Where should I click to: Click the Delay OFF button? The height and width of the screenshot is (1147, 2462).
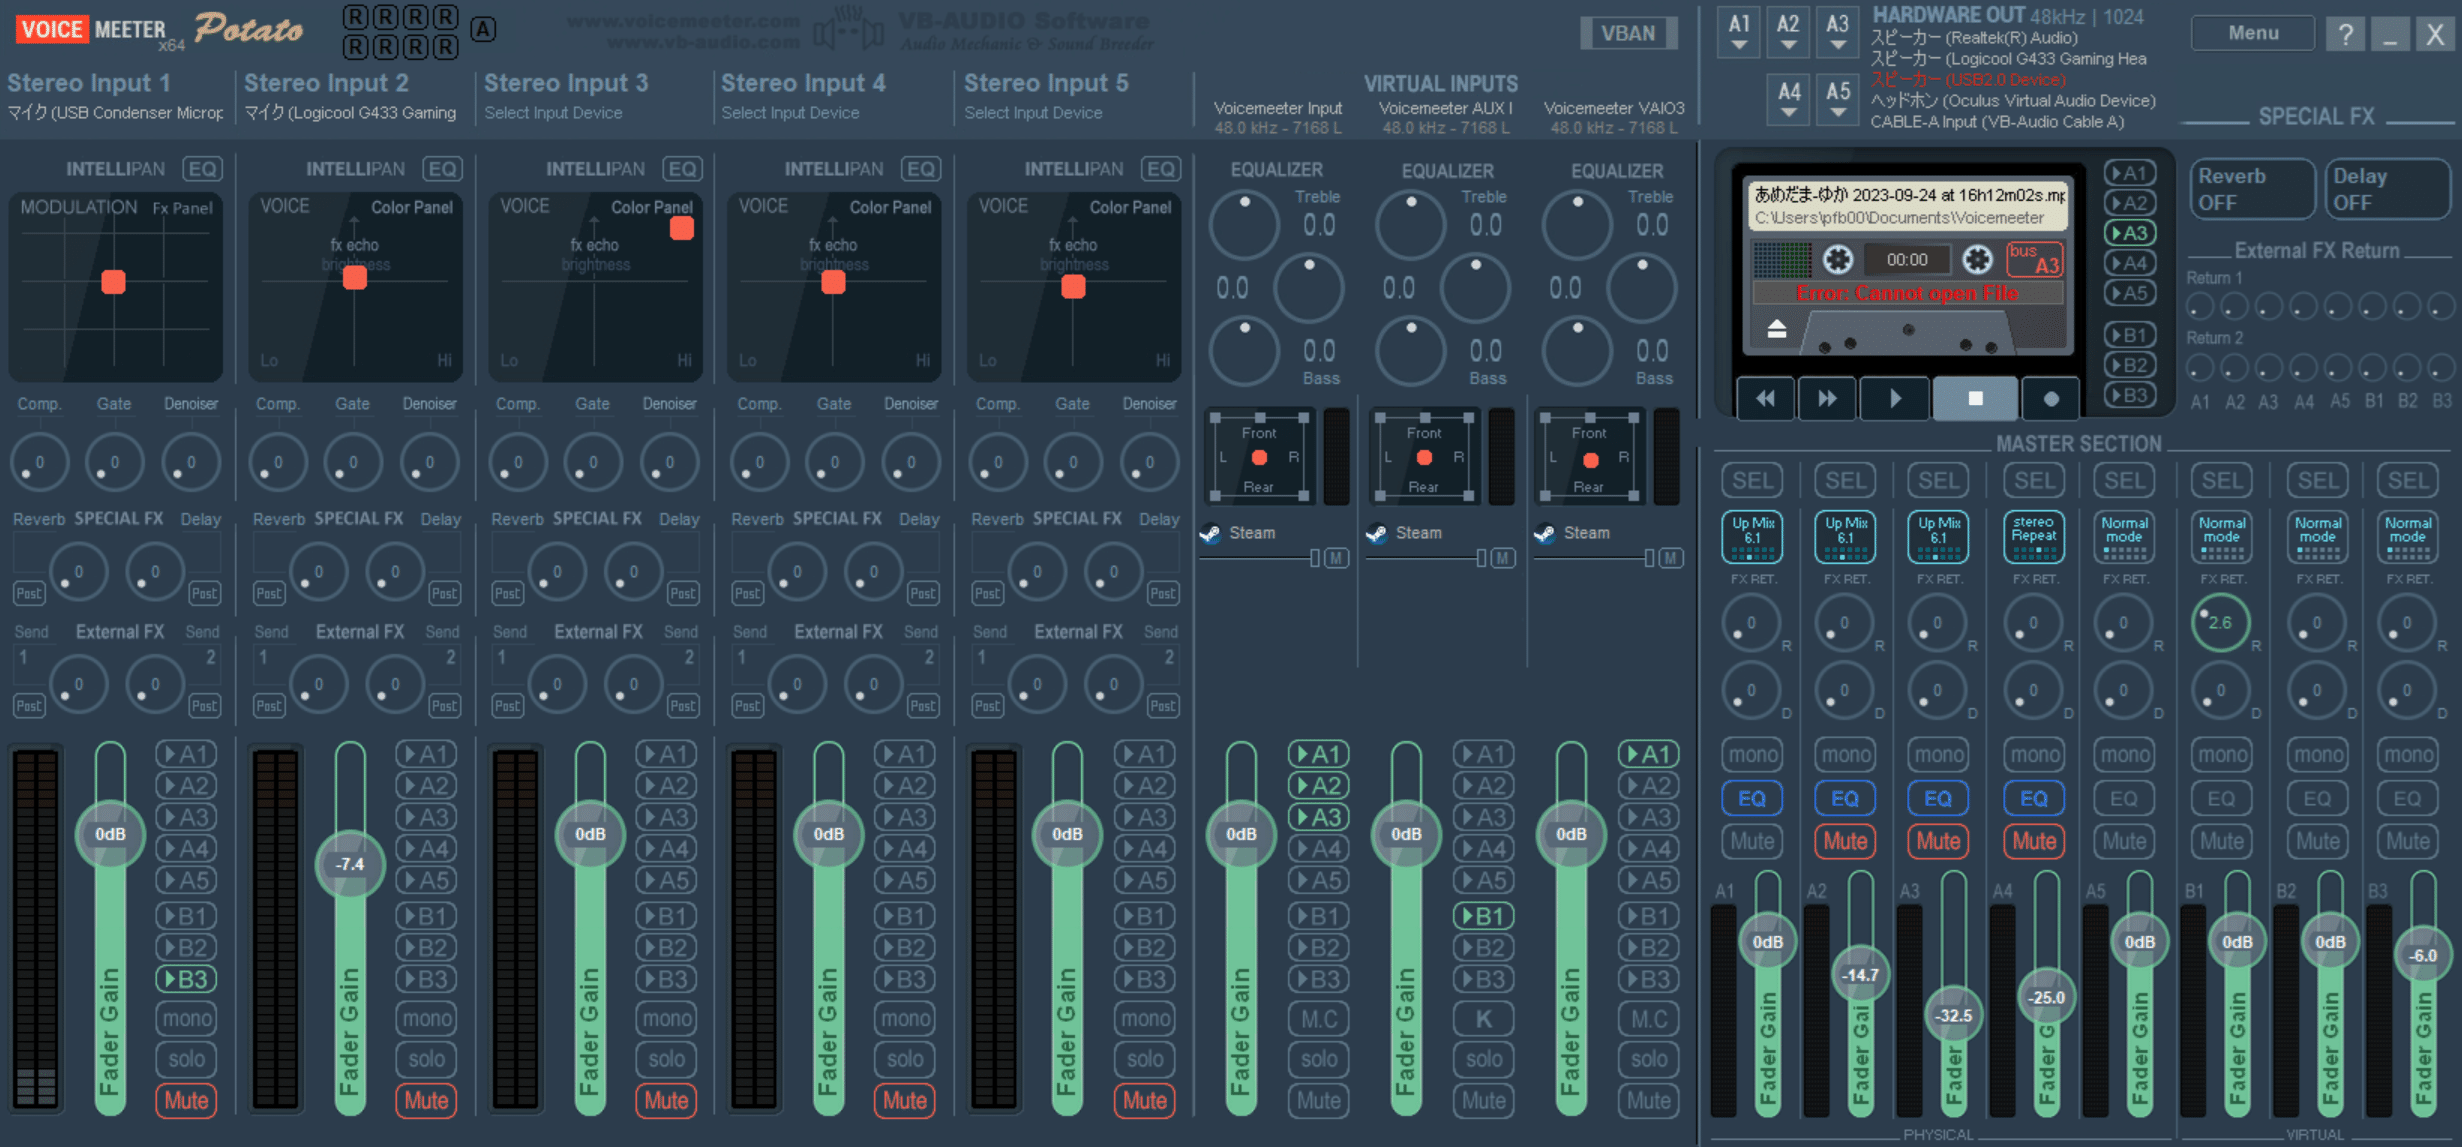[2387, 189]
